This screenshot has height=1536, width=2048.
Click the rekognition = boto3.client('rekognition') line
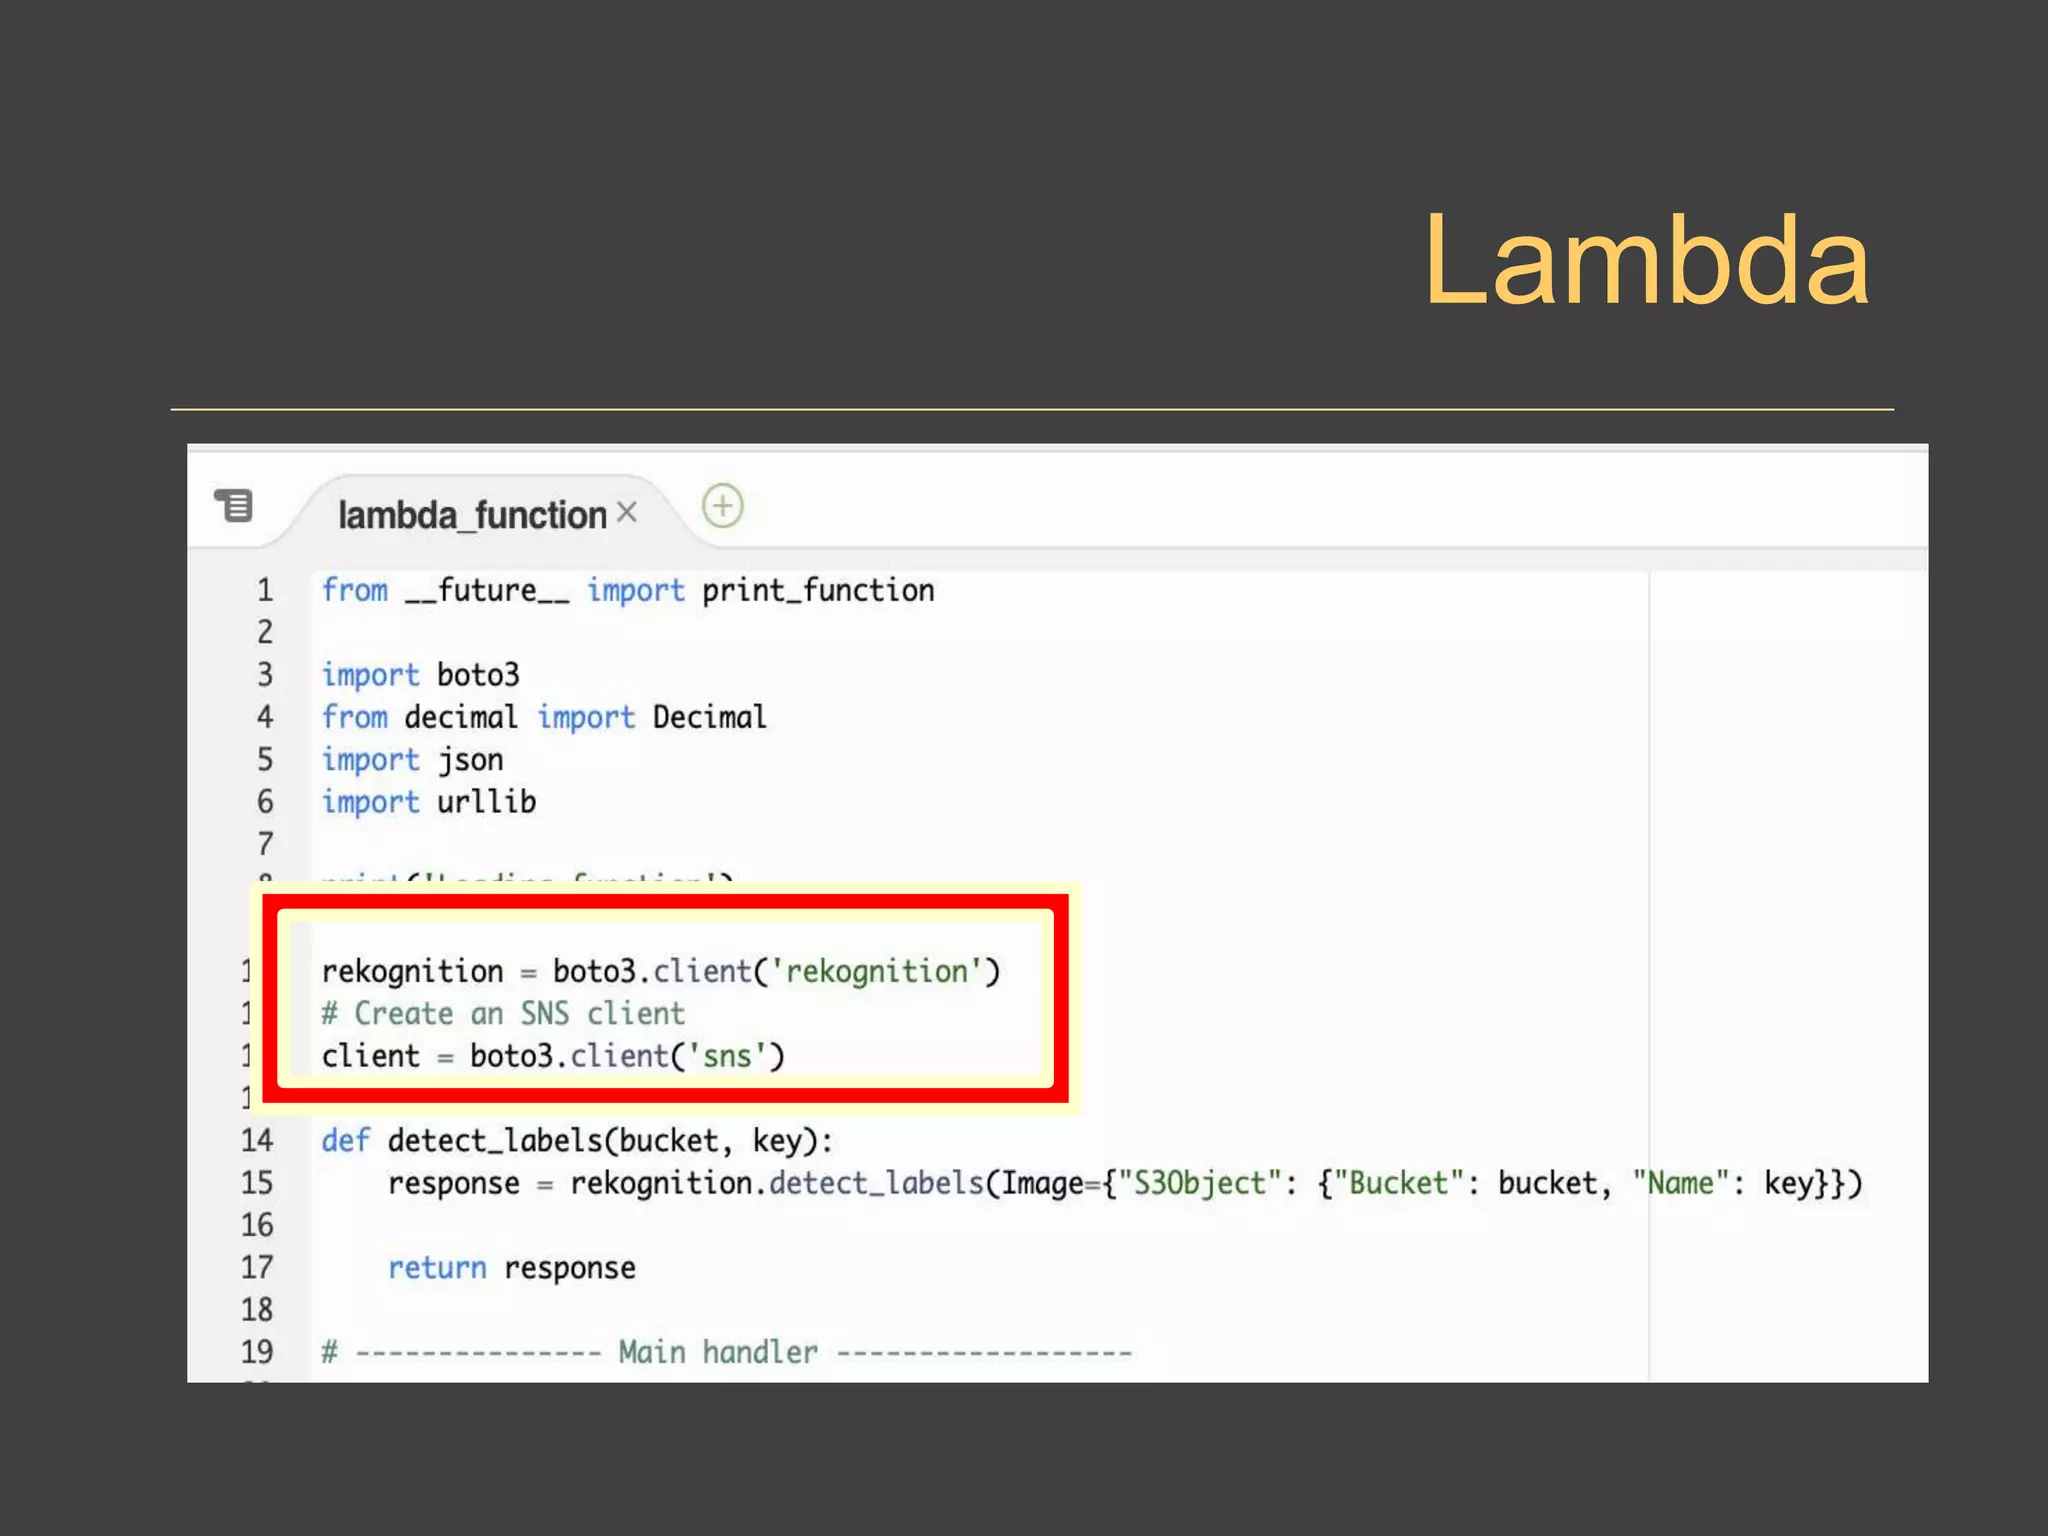point(661,971)
